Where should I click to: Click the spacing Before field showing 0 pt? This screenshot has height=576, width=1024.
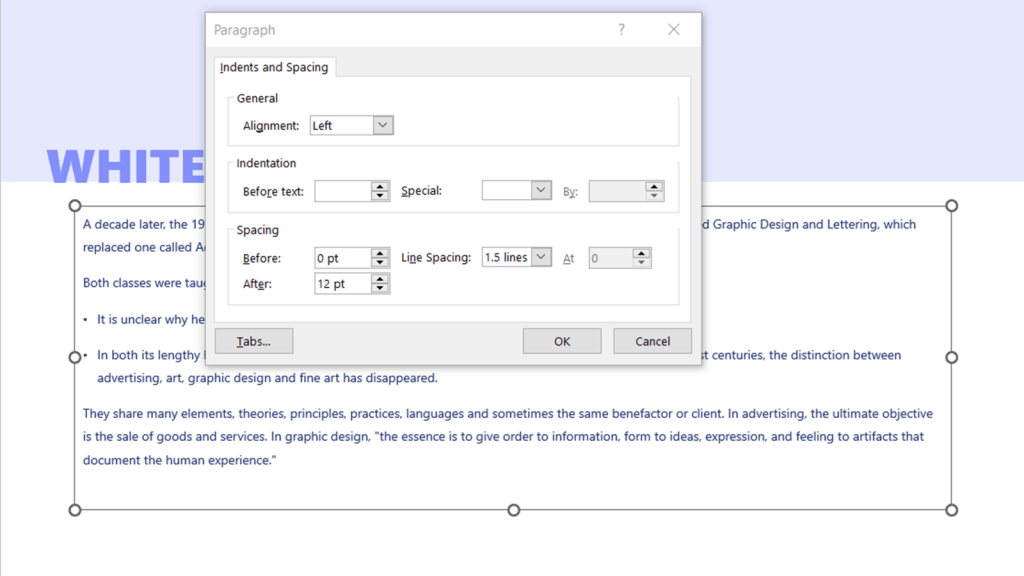[342, 258]
